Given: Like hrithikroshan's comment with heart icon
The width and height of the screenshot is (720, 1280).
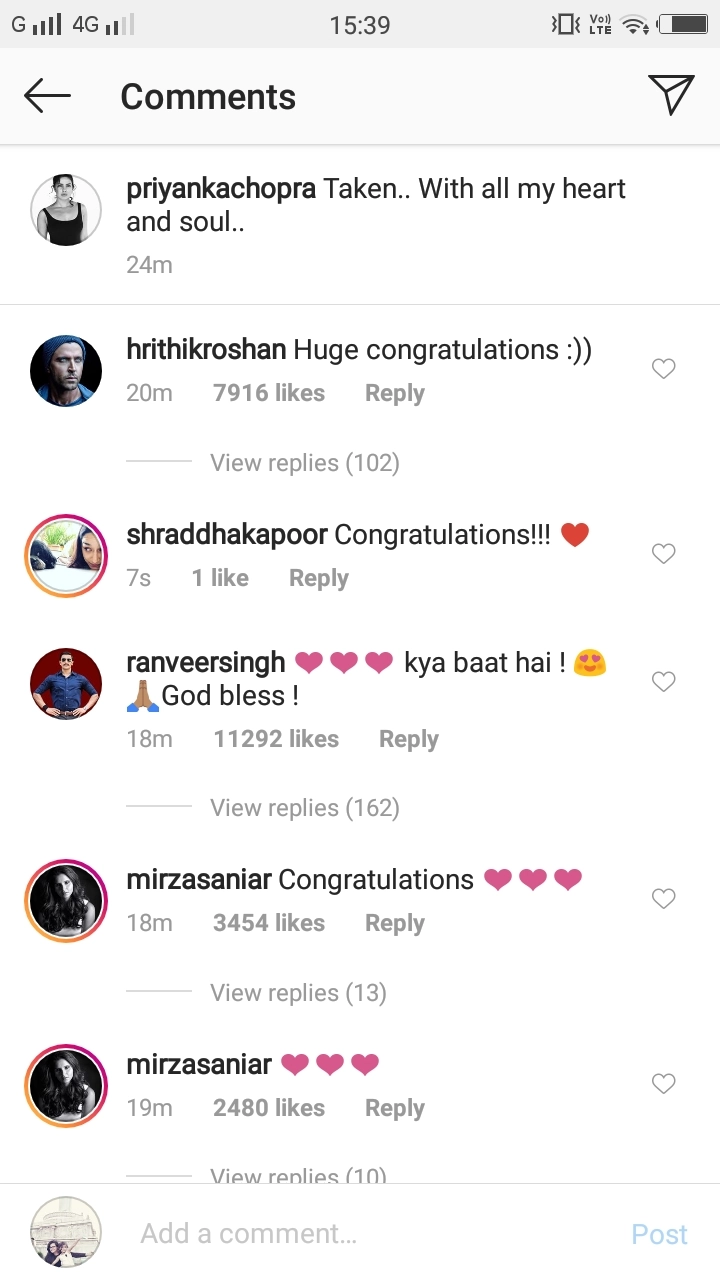Looking at the screenshot, I should click(x=663, y=369).
